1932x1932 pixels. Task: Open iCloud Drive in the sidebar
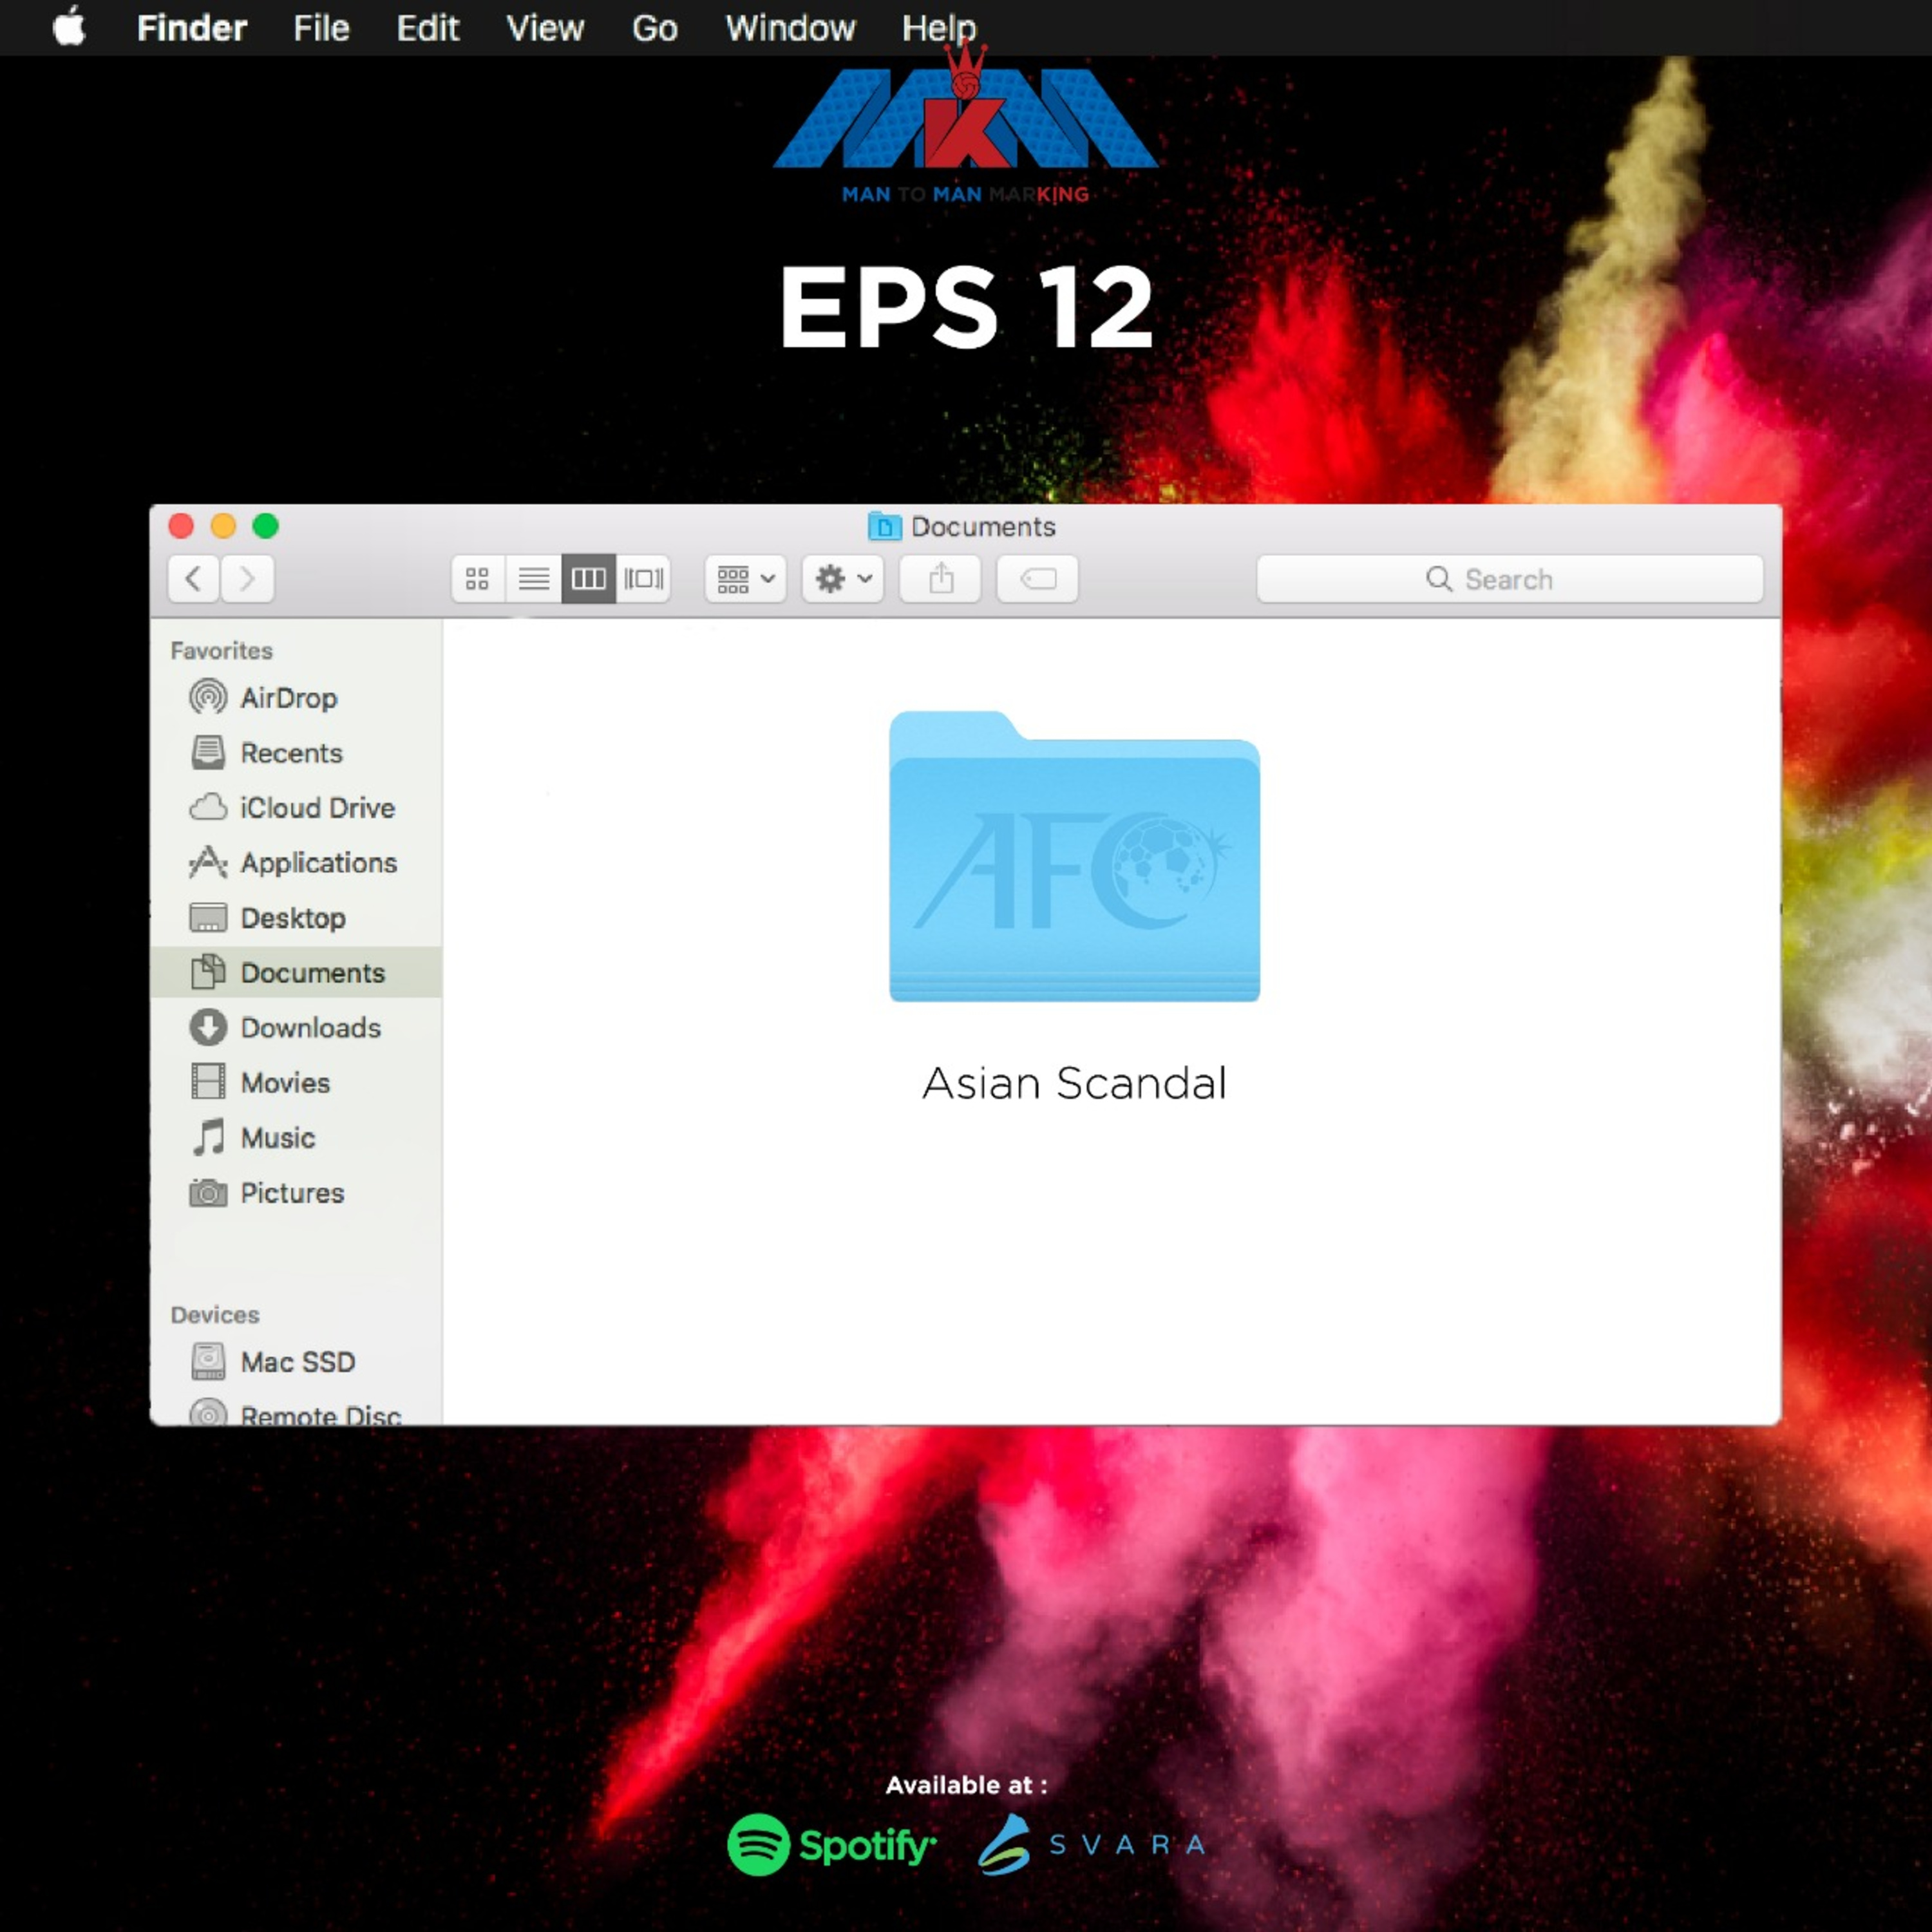296,808
